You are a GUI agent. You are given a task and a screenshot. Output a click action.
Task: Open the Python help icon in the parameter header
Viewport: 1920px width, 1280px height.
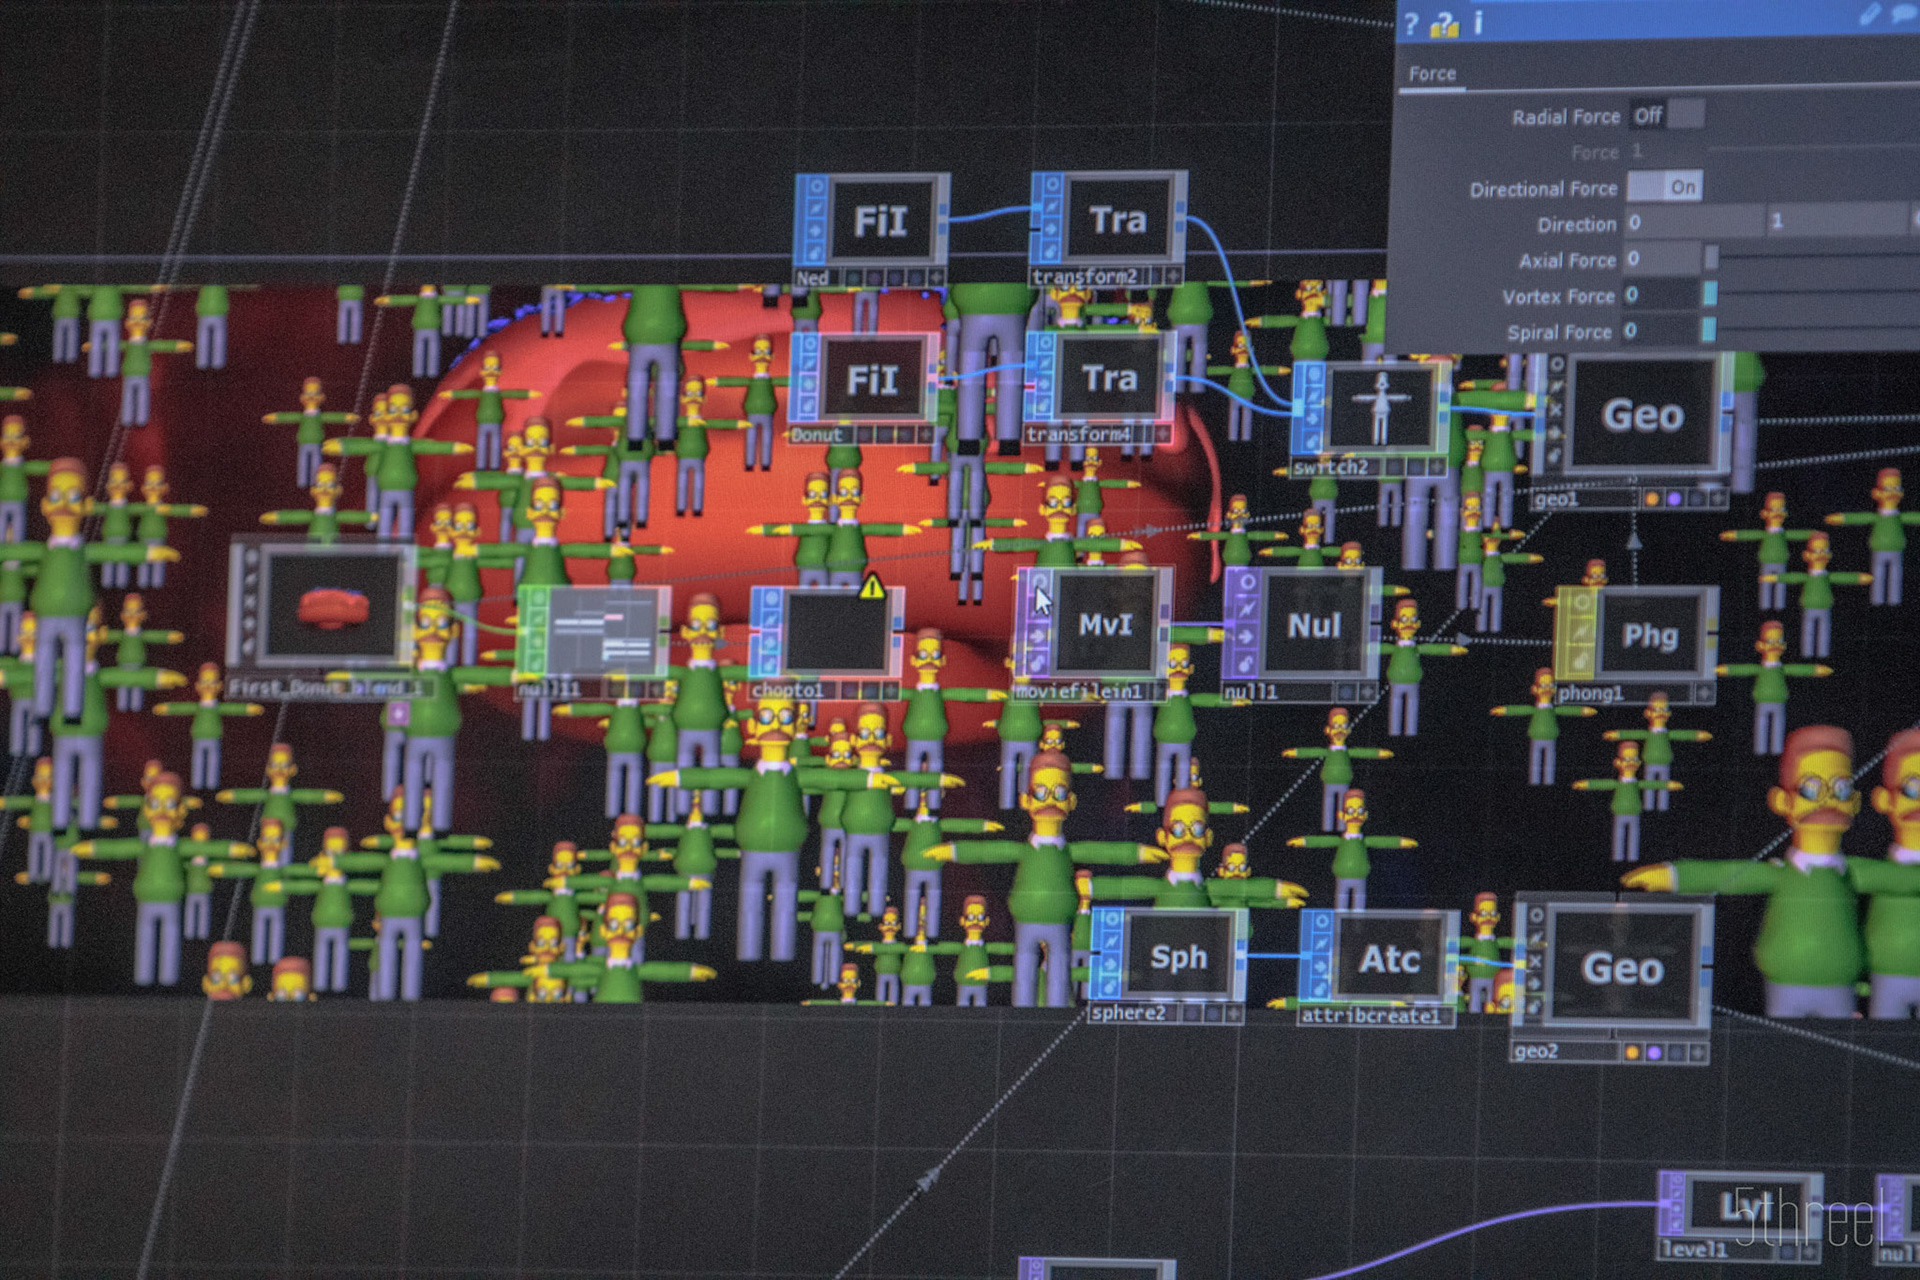pos(1444,25)
